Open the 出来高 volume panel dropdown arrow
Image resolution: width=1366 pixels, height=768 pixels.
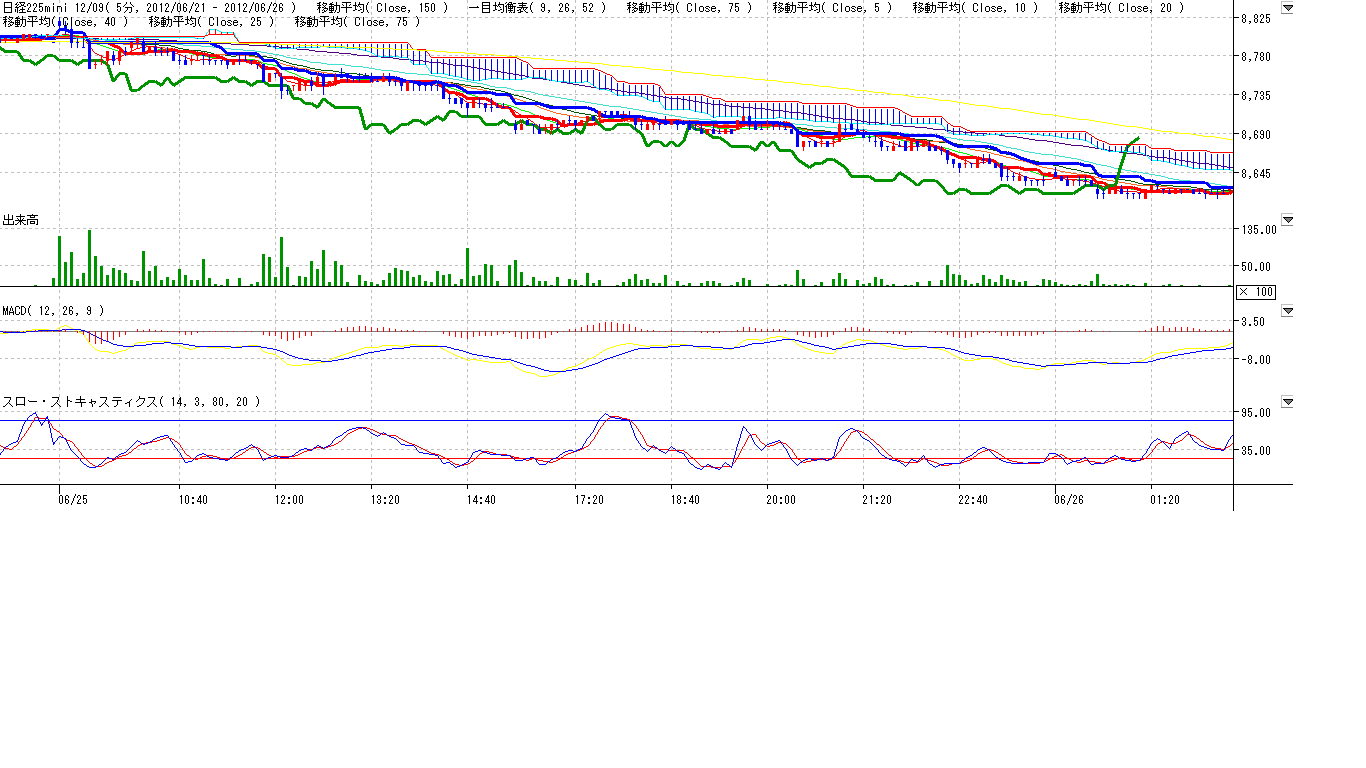tap(1287, 219)
